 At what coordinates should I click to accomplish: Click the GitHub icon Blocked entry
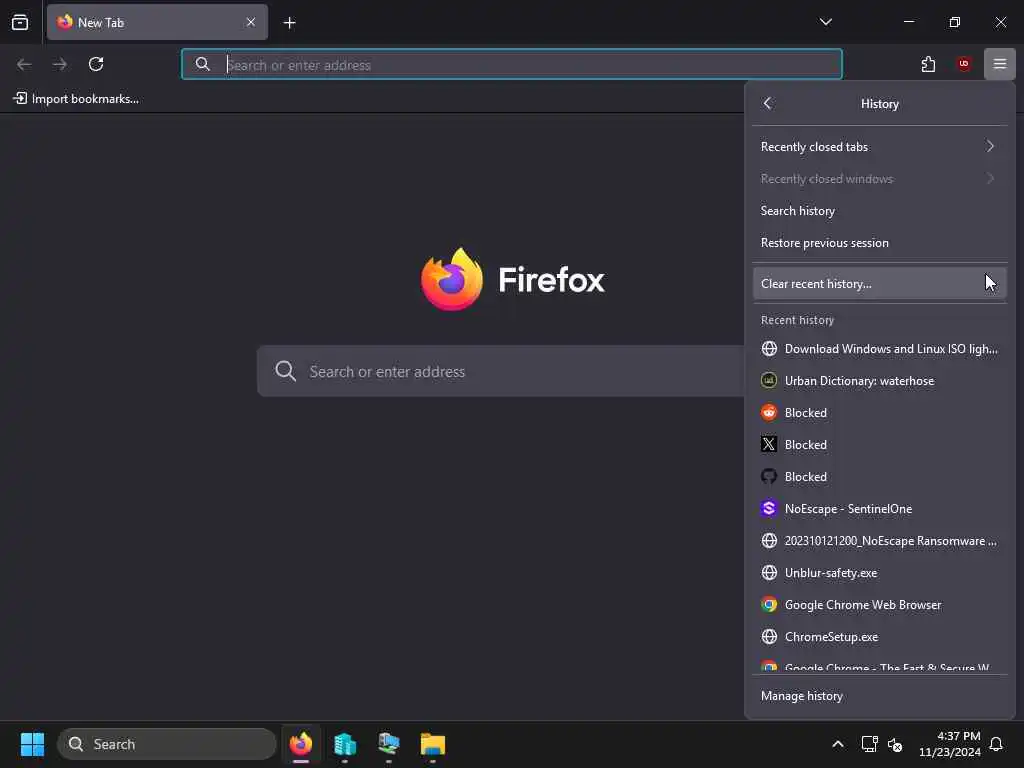point(880,477)
